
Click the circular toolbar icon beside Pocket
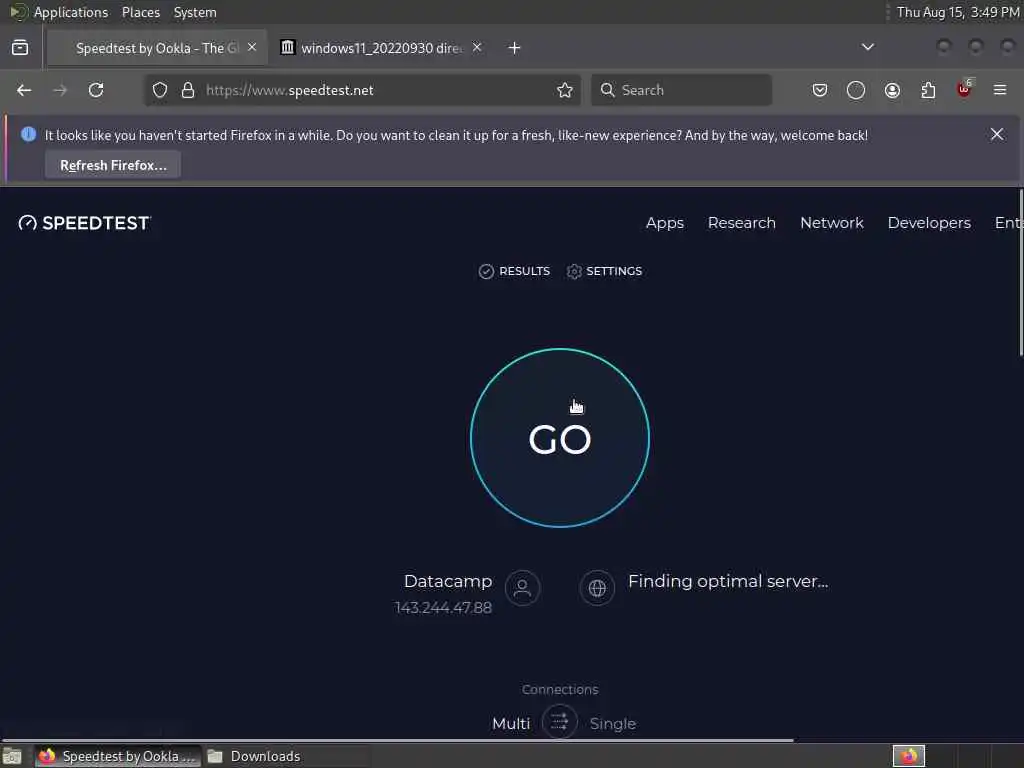(x=856, y=90)
